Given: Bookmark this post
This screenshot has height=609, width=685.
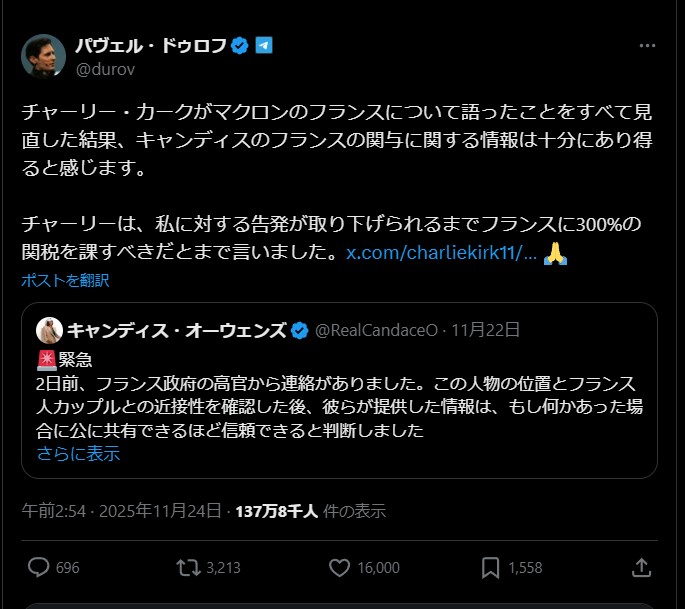Looking at the screenshot, I should 490,567.
